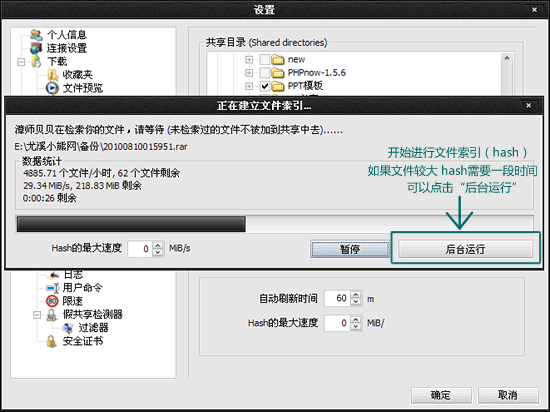
Task: Confirm settings with the 确定 button
Action: [441, 396]
